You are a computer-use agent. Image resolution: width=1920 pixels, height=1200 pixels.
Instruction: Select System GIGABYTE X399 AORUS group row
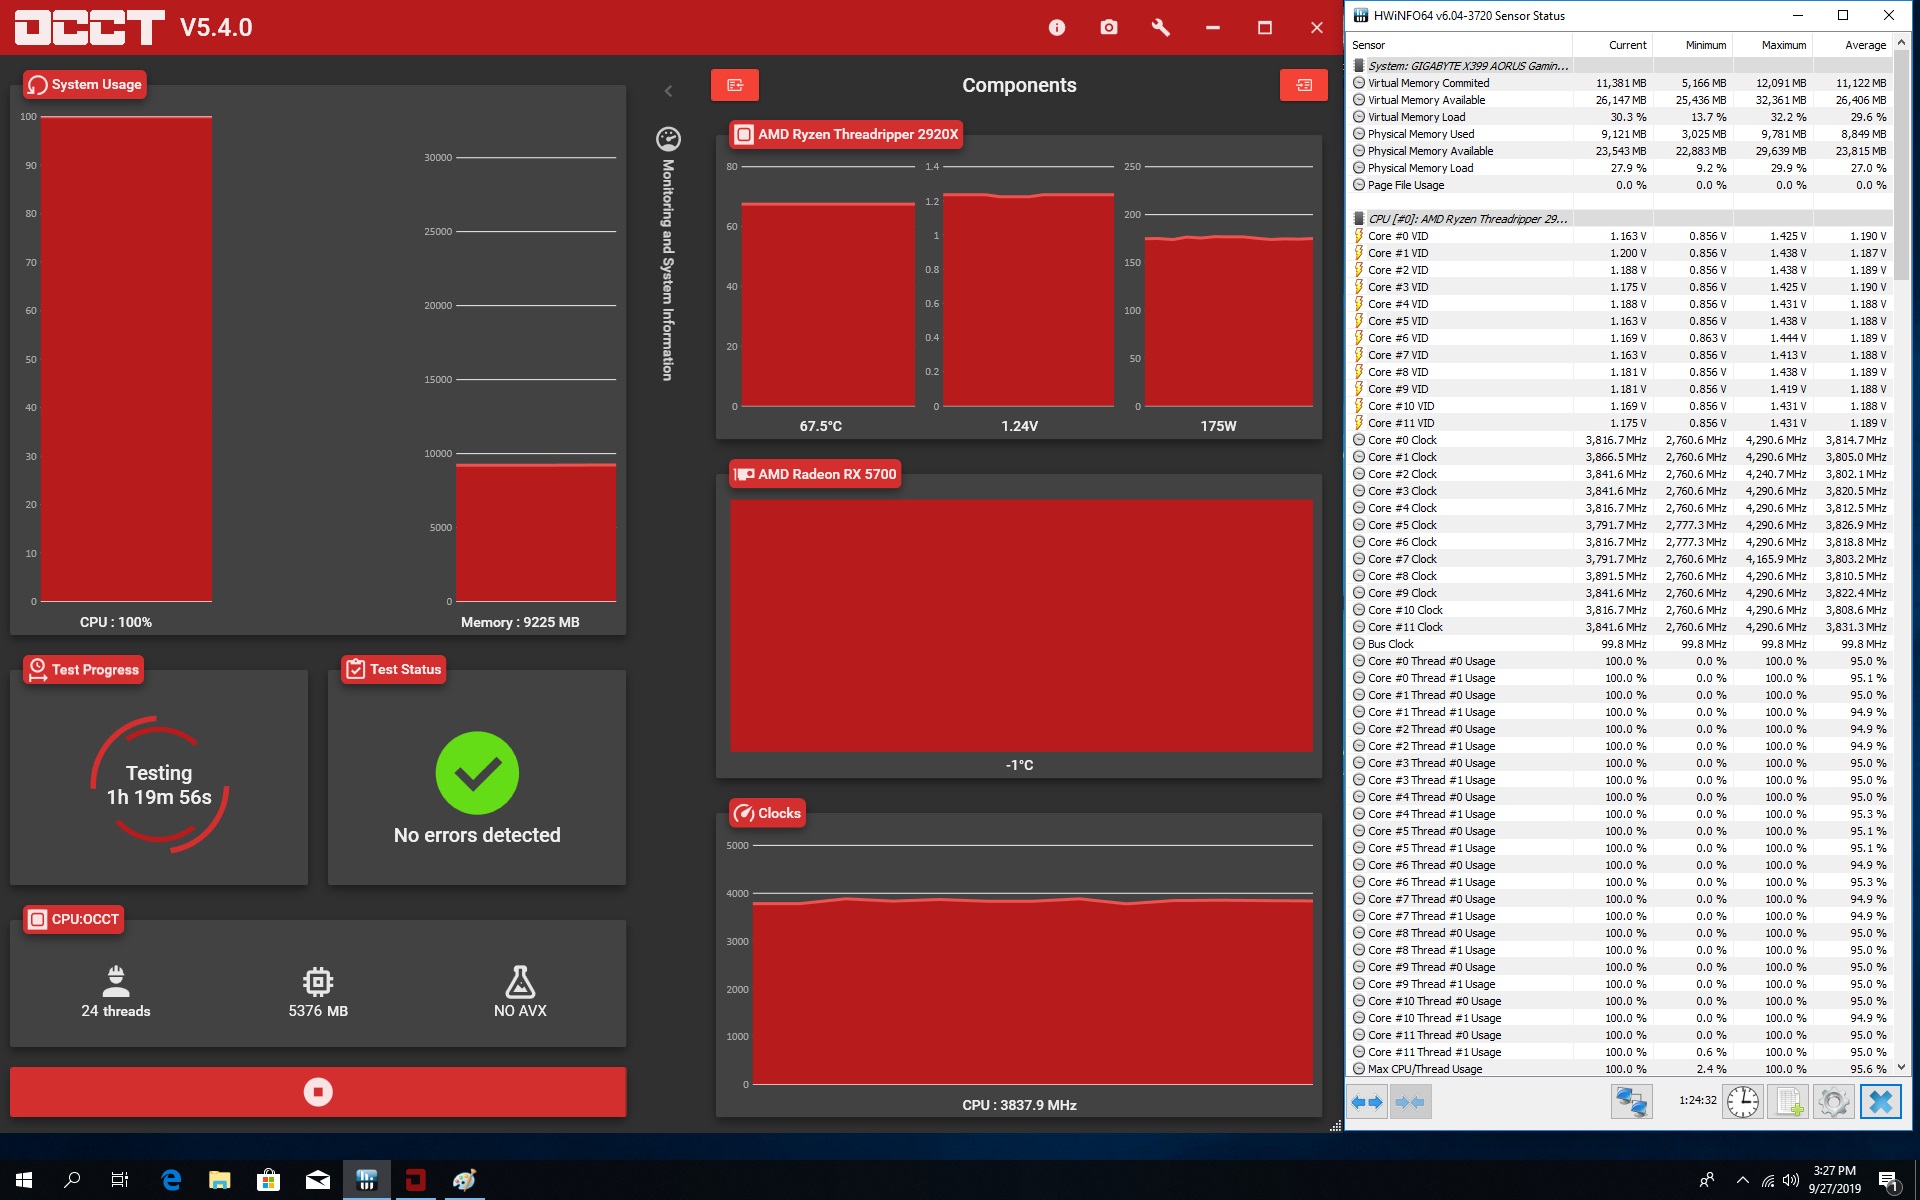[1620, 66]
